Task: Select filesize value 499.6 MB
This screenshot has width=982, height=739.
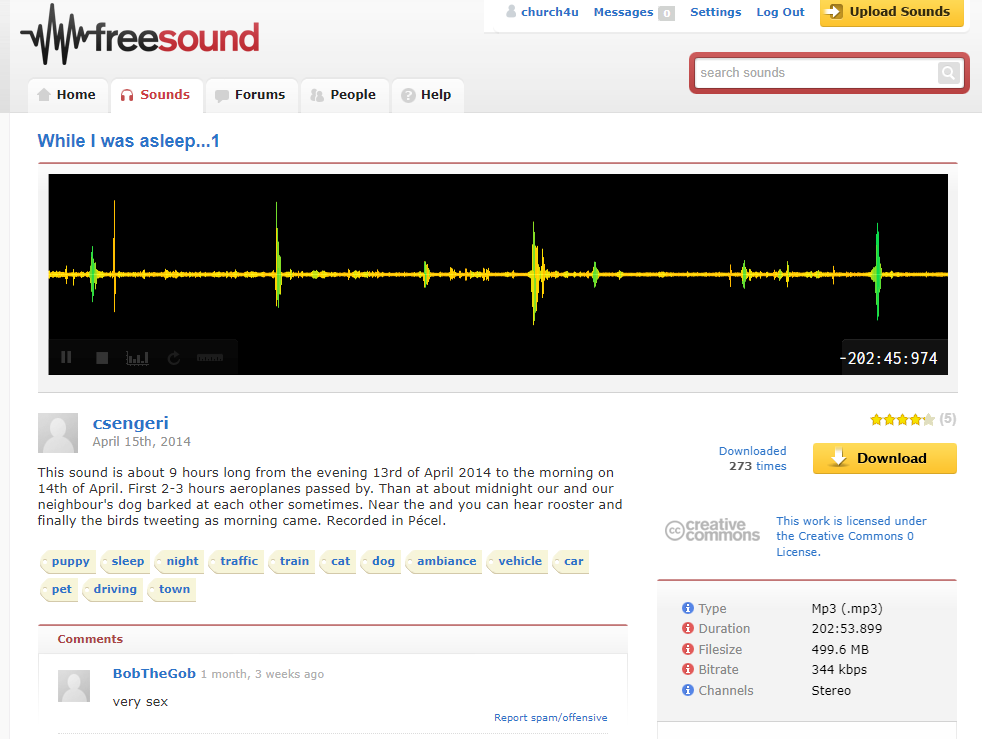Action: [840, 649]
